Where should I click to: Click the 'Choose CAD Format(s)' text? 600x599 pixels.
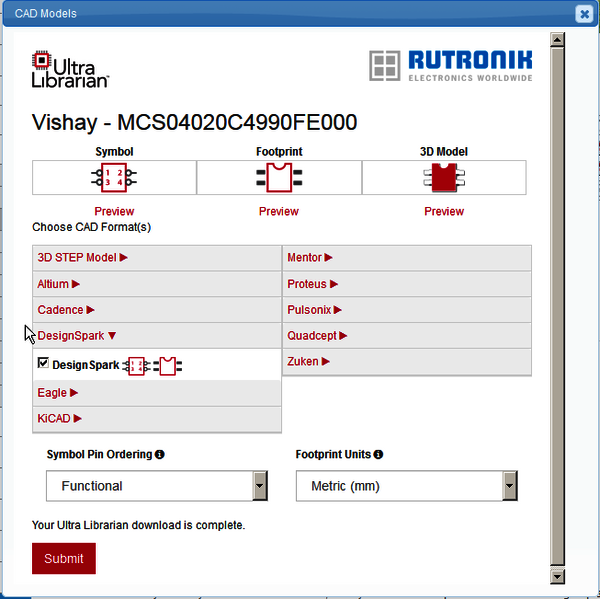coord(91,227)
